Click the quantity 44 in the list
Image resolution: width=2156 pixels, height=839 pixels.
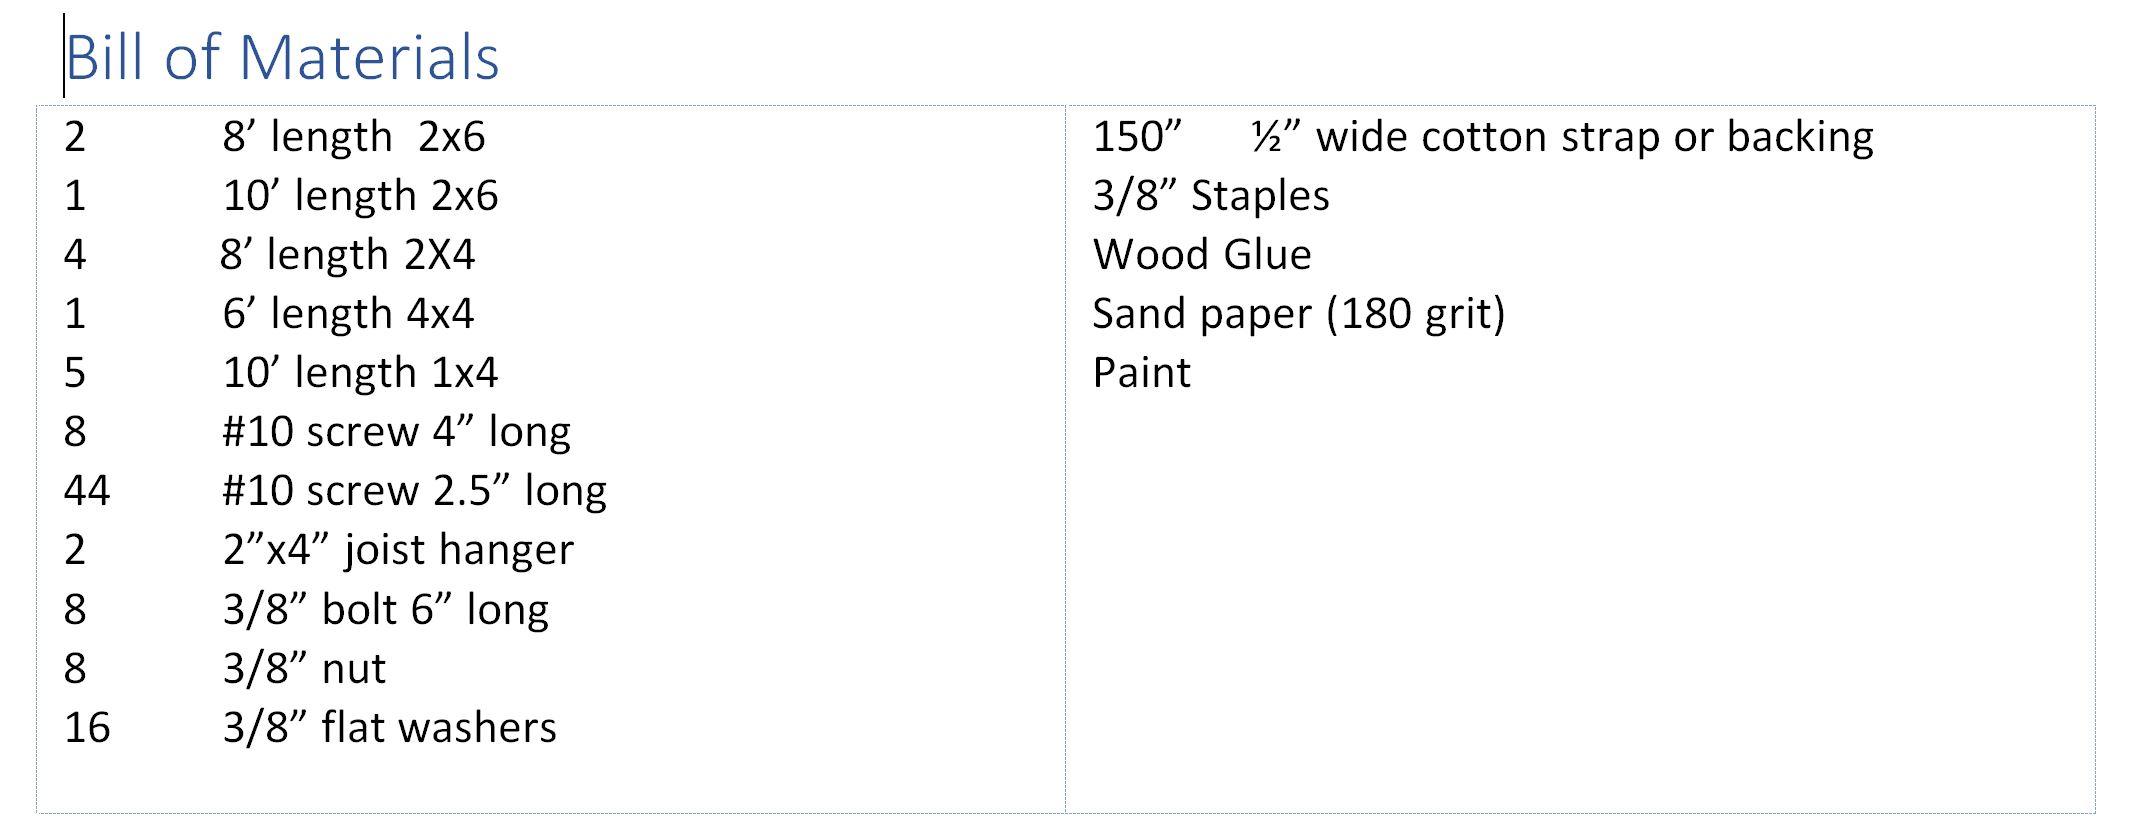tap(87, 491)
